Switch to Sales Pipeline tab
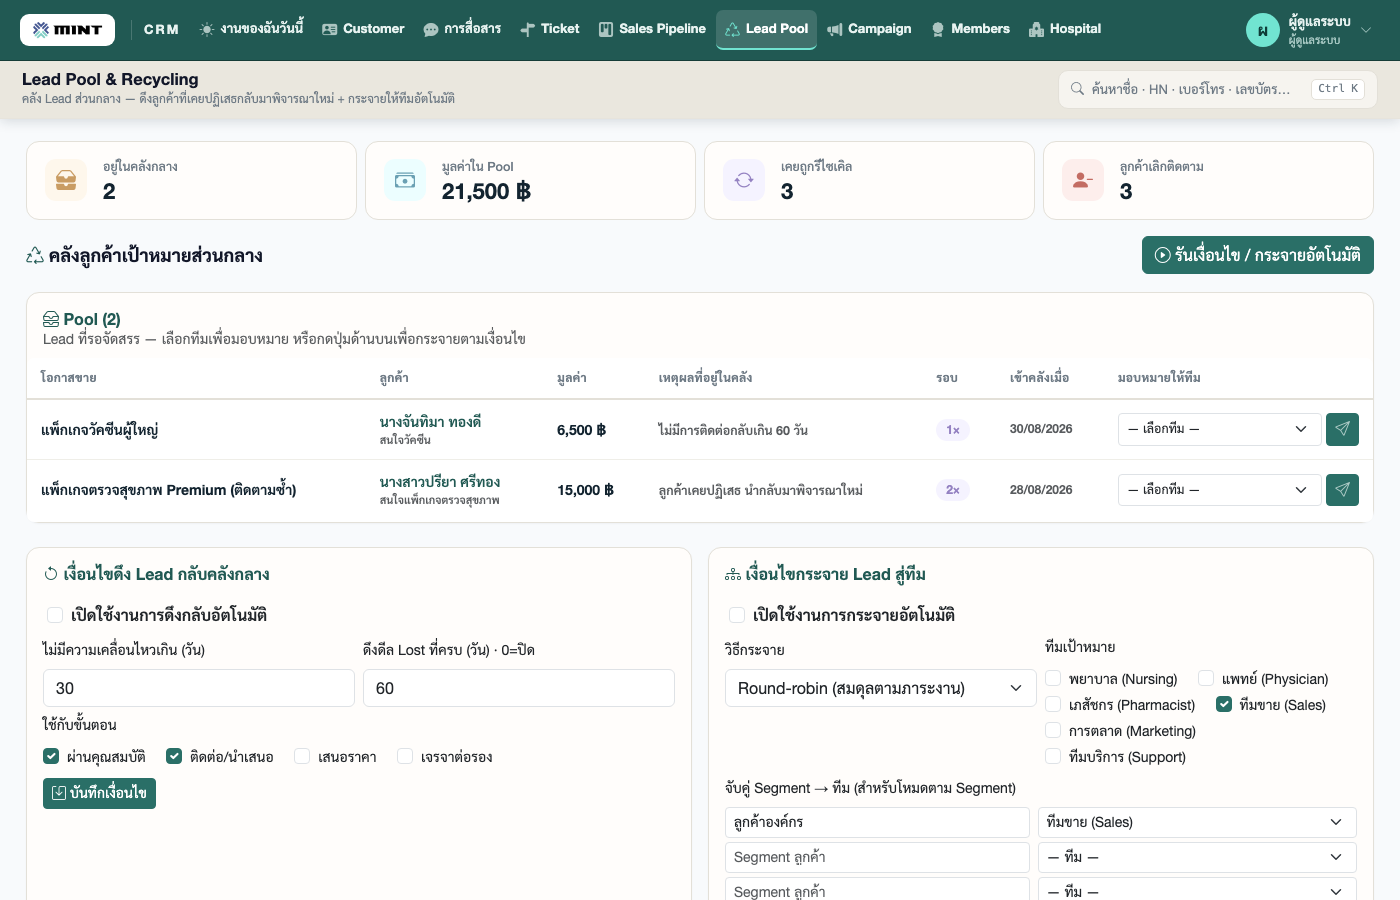The height and width of the screenshot is (900, 1400). point(652,29)
